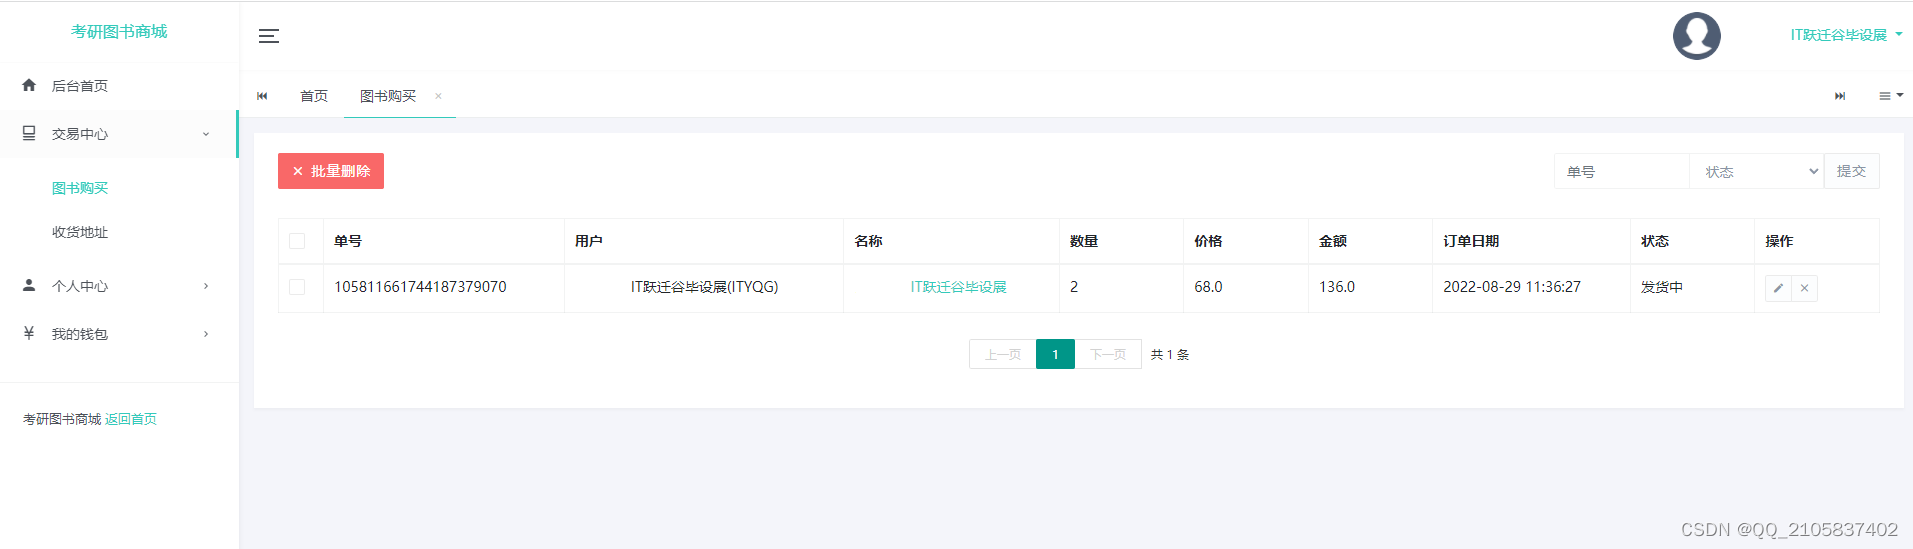Screen dimensions: 1913x549
Task: Focus the 单号 search input field
Action: pyautogui.click(x=1622, y=171)
